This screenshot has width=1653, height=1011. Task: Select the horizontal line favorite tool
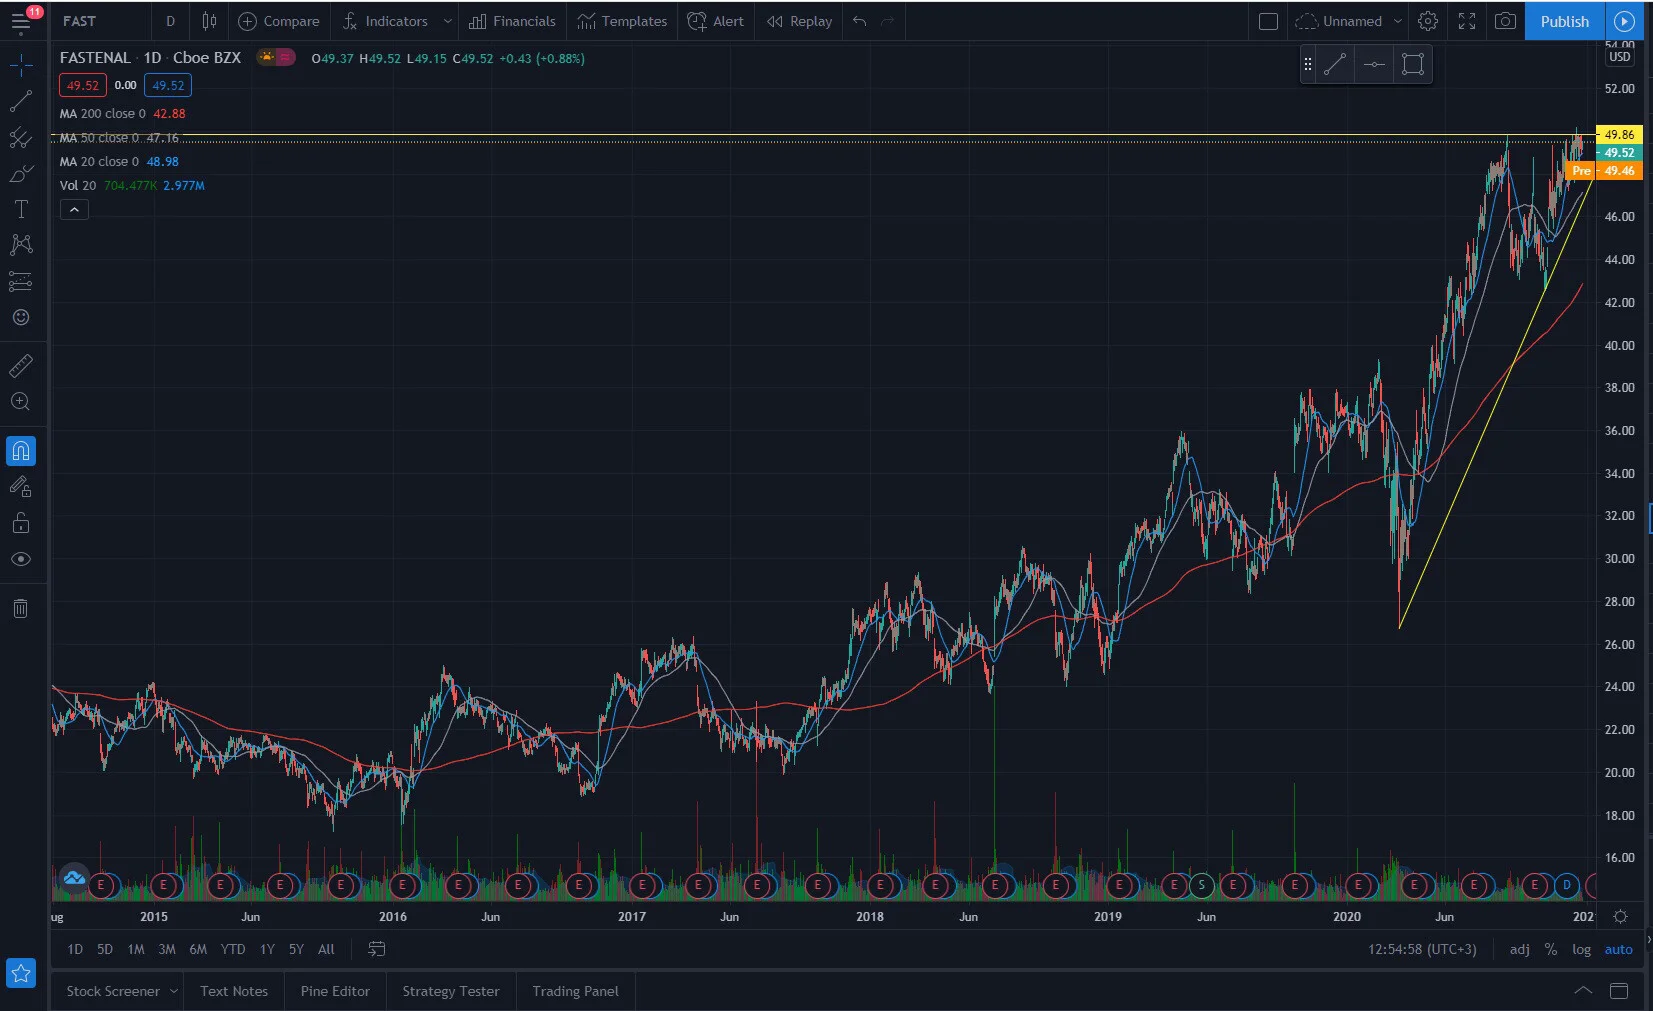pyautogui.click(x=1374, y=65)
